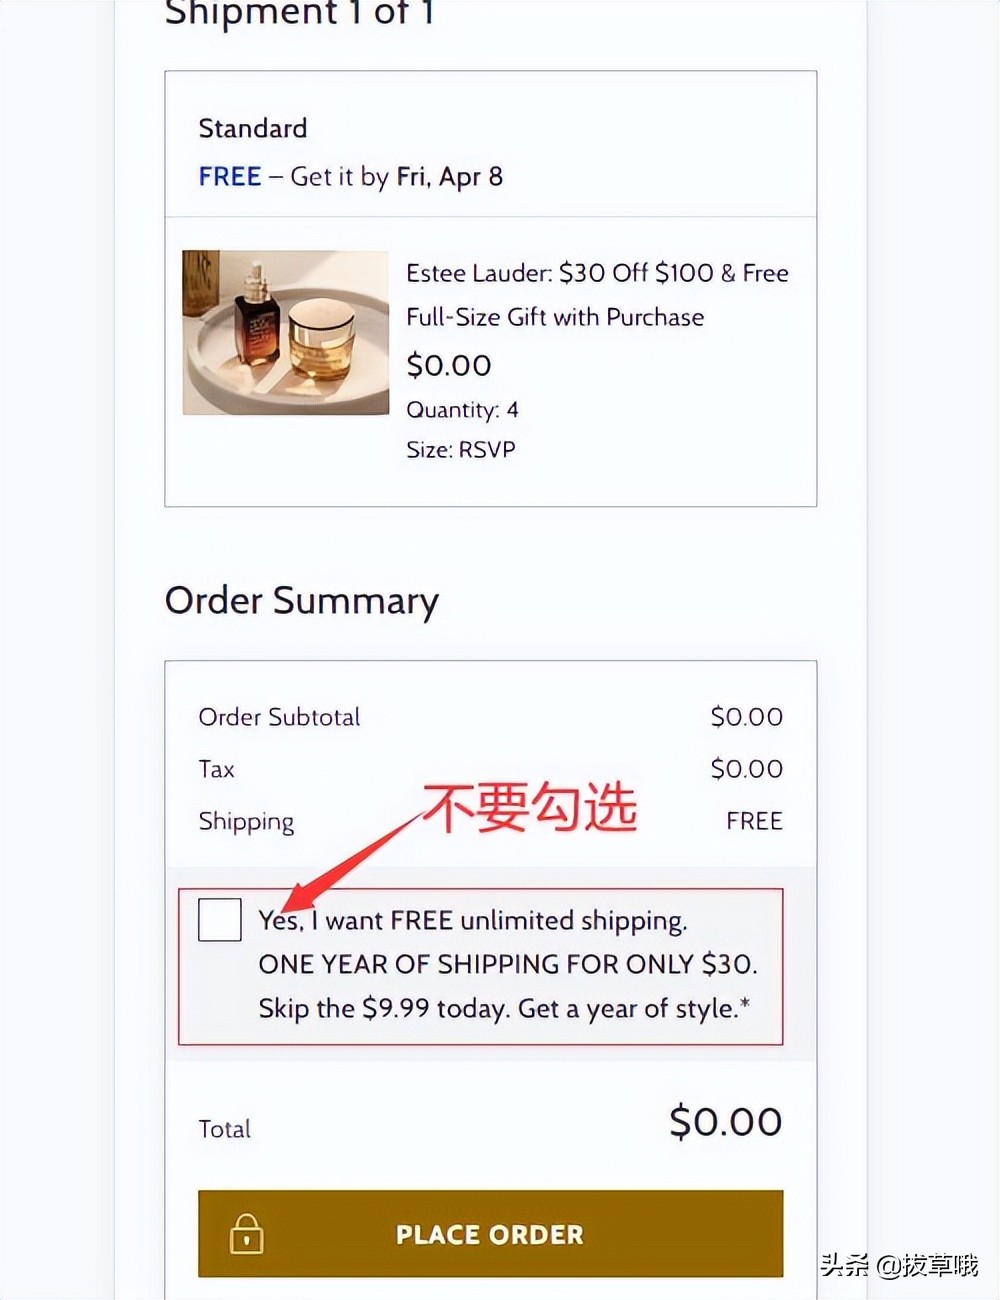Click the Order Subtotal row
Screen dimensions: 1000x1300
pos(490,717)
